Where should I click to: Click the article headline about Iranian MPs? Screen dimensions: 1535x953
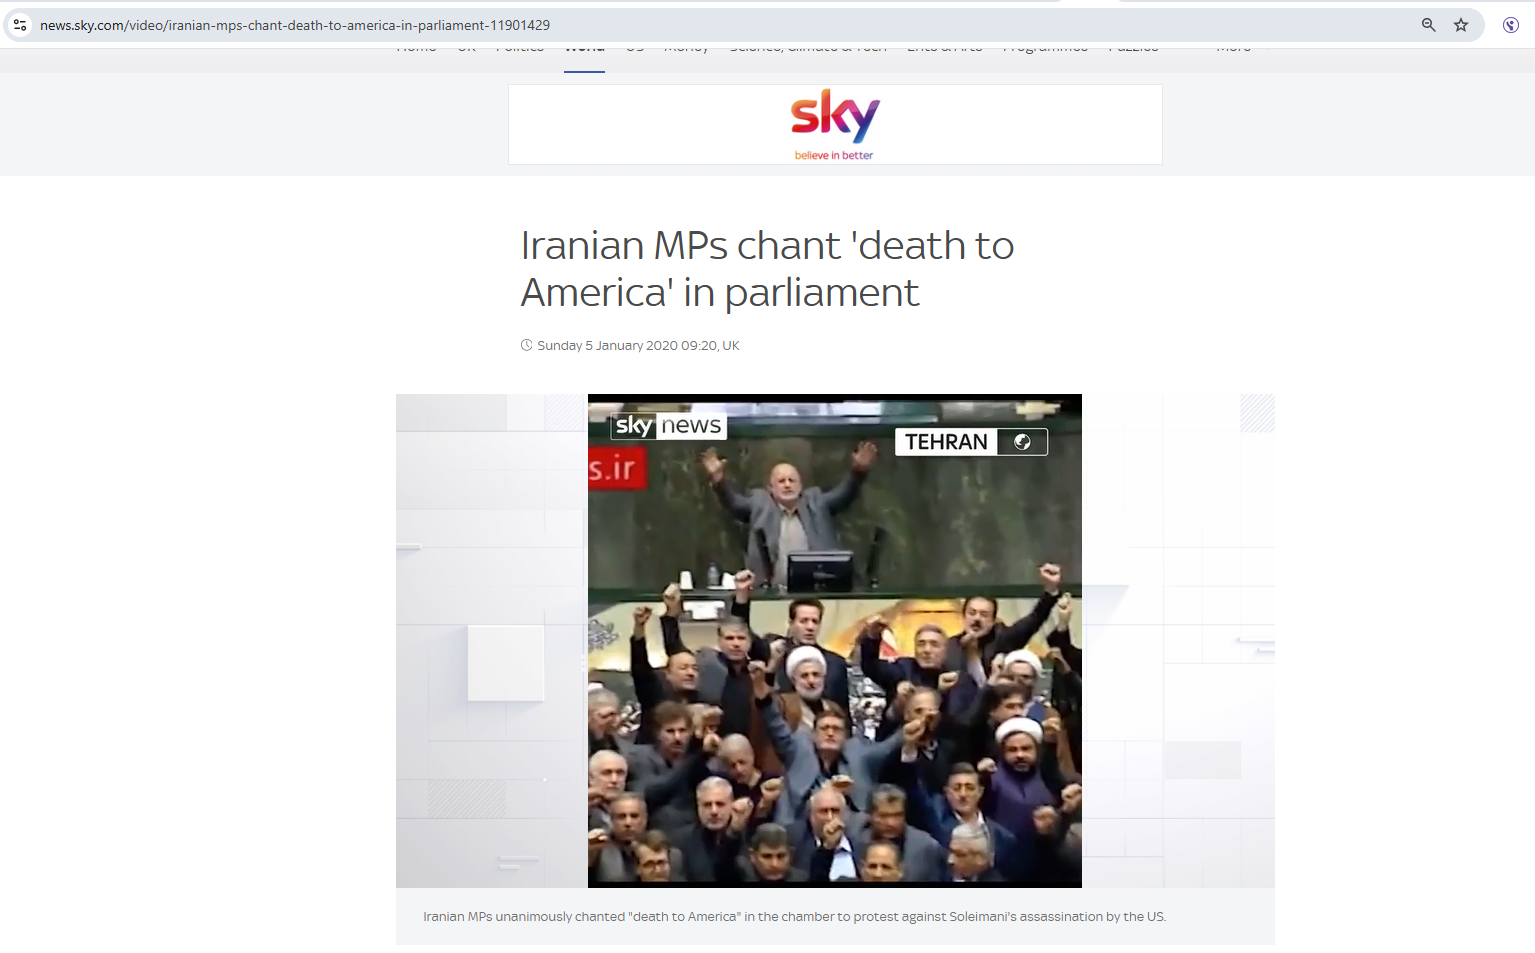coord(767,269)
